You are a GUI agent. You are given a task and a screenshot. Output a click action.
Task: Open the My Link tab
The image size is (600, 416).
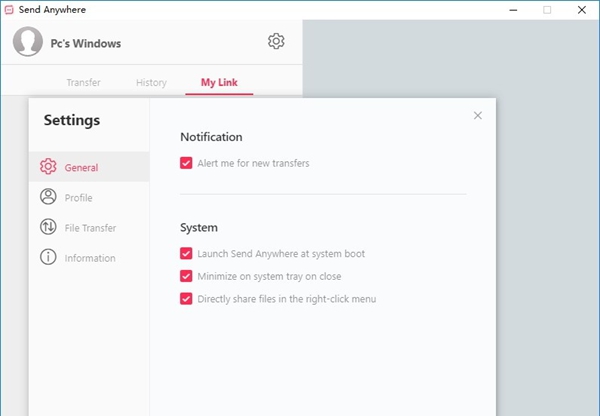219,82
